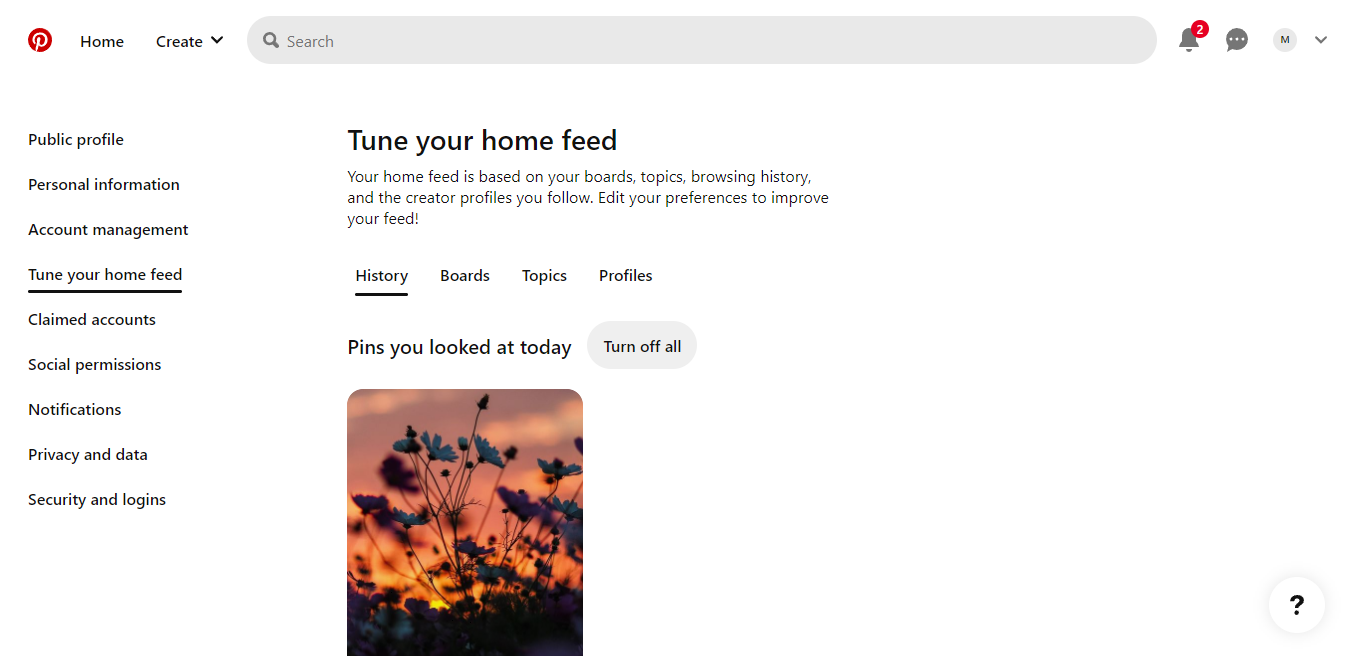This screenshot has width=1348, height=656.
Task: Open the Create dropdown menu
Action: [x=189, y=41]
